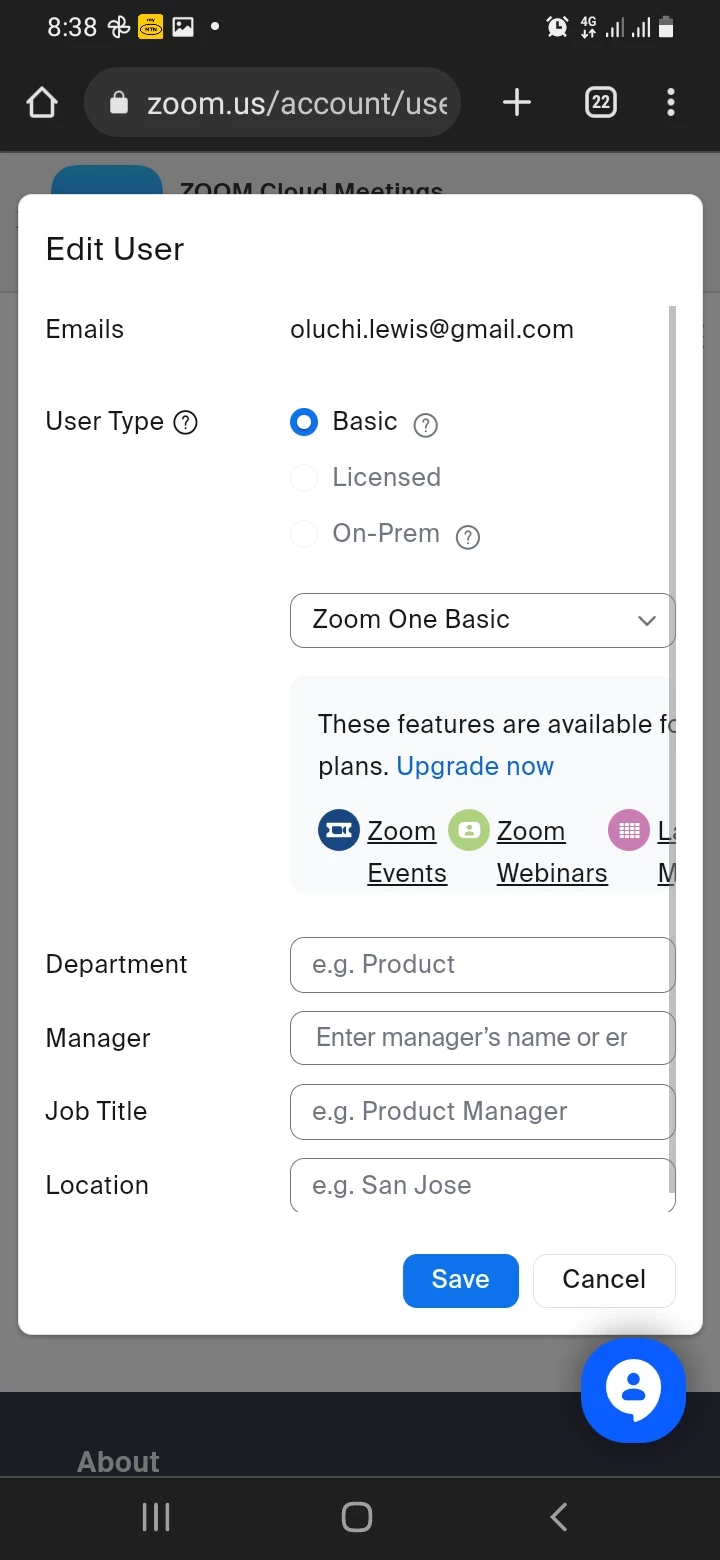Viewport: 720px width, 1560px height.
Task: Select the On-Prem user type
Action: tap(304, 534)
